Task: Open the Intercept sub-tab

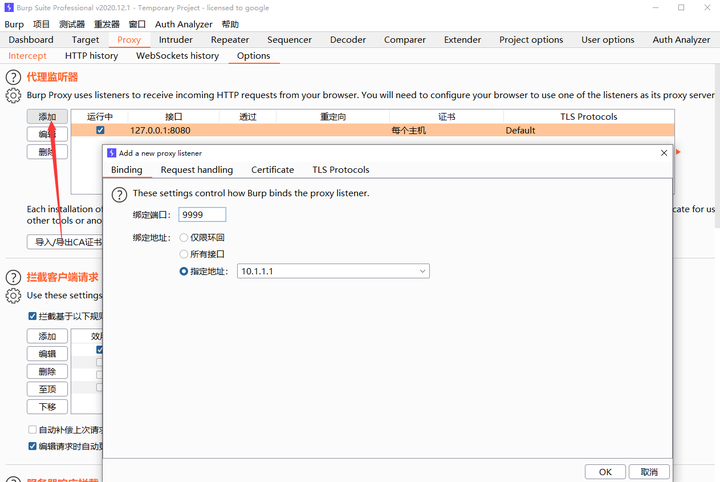Action: 28,56
